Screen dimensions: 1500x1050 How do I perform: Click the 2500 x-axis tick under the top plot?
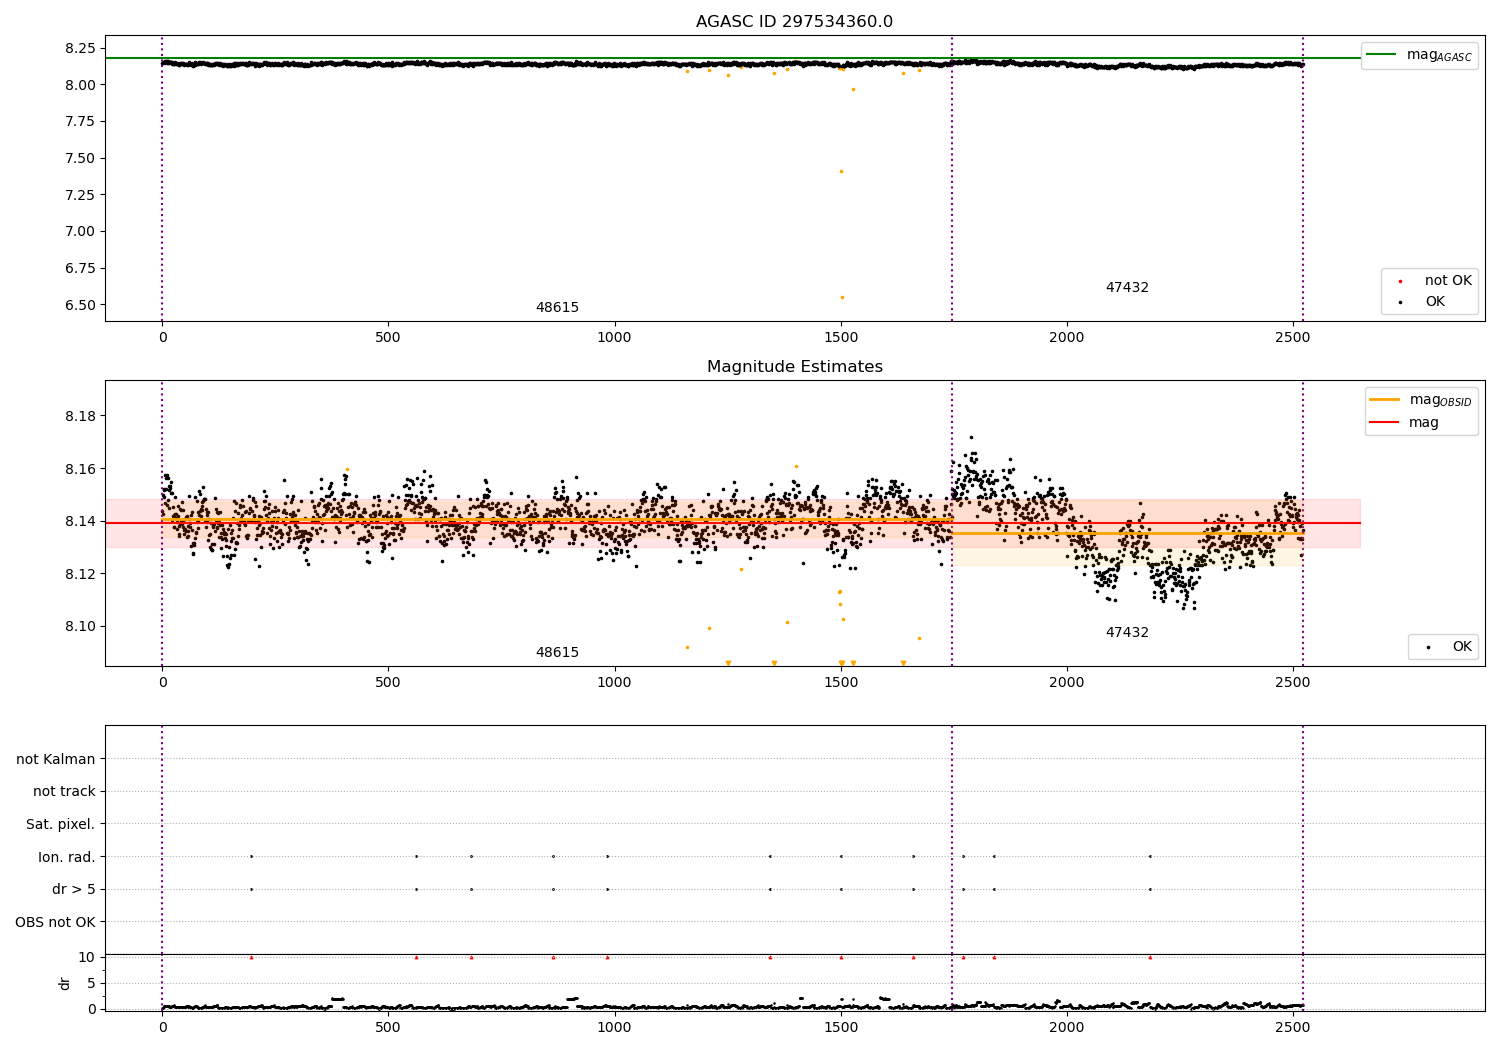[x=1293, y=338]
